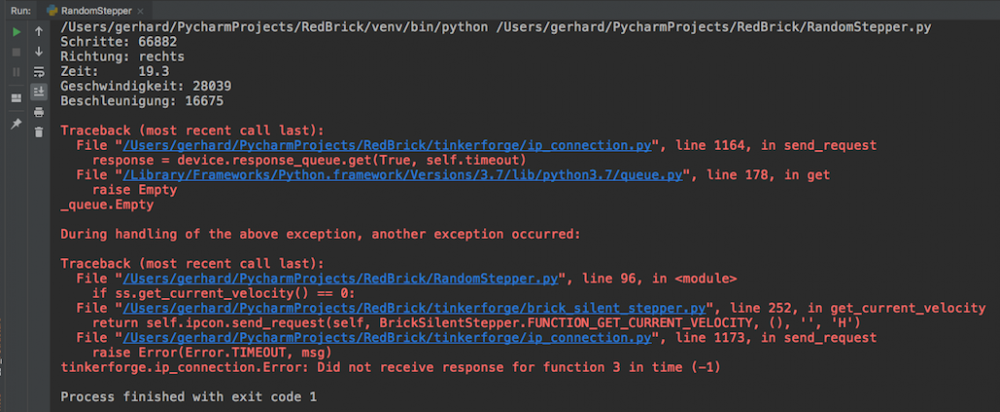
Task: Toggle scroll to end of output
Action: pos(39,92)
